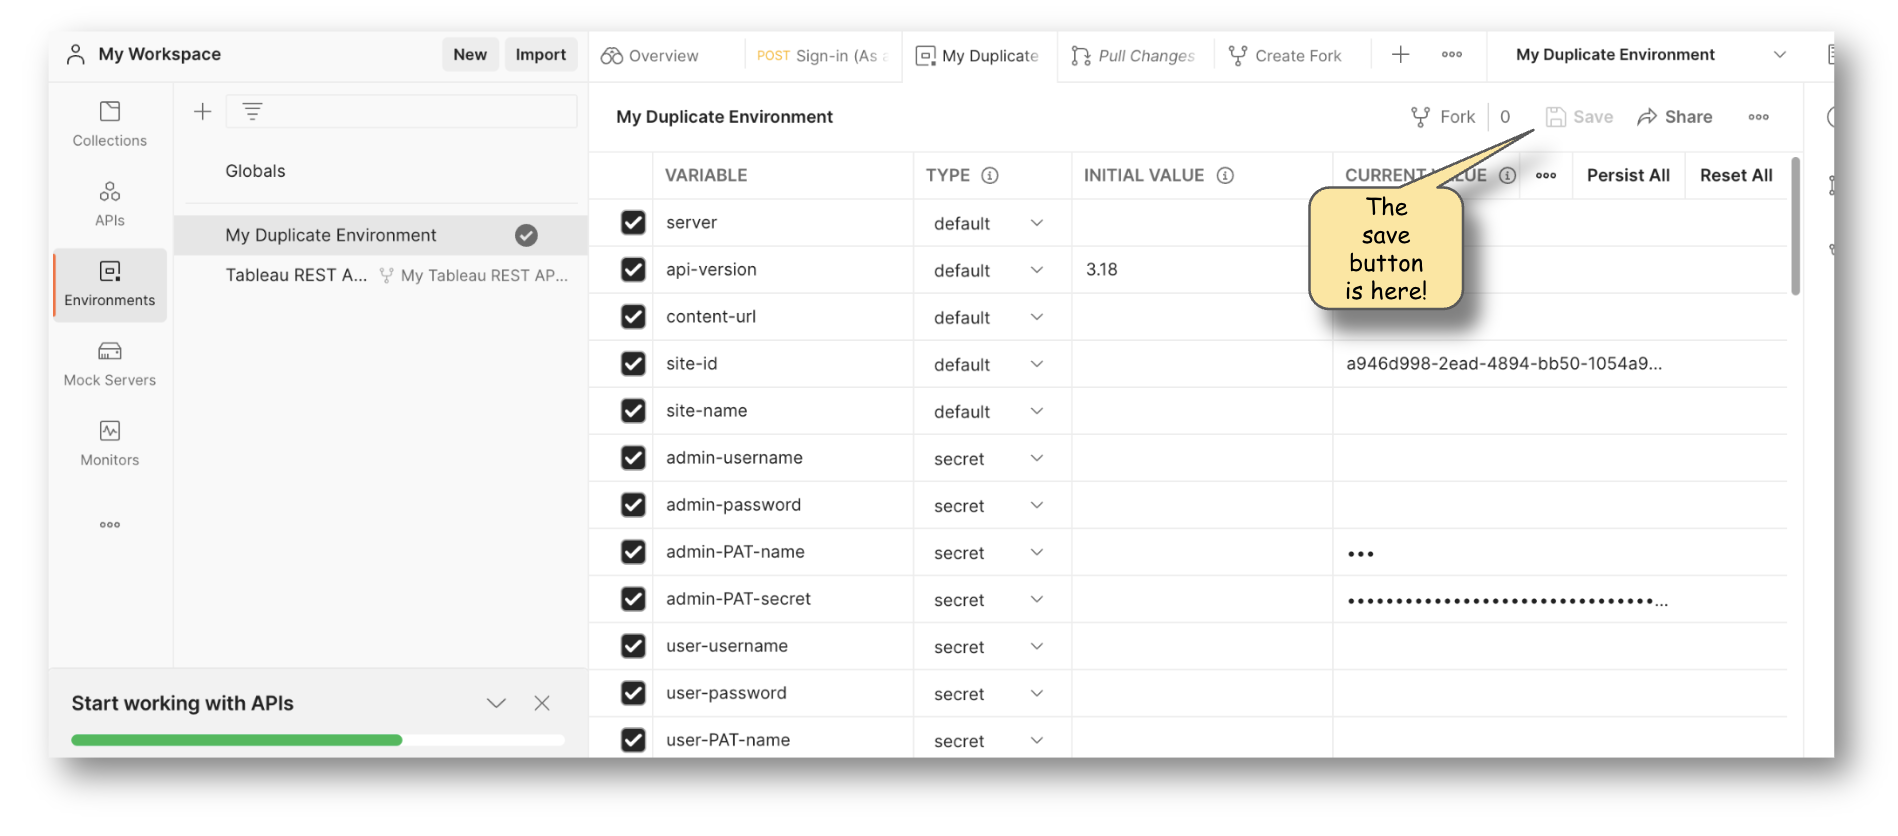The image size is (1898, 836).
Task: Close the Start working with APIs panel
Action: tap(542, 703)
